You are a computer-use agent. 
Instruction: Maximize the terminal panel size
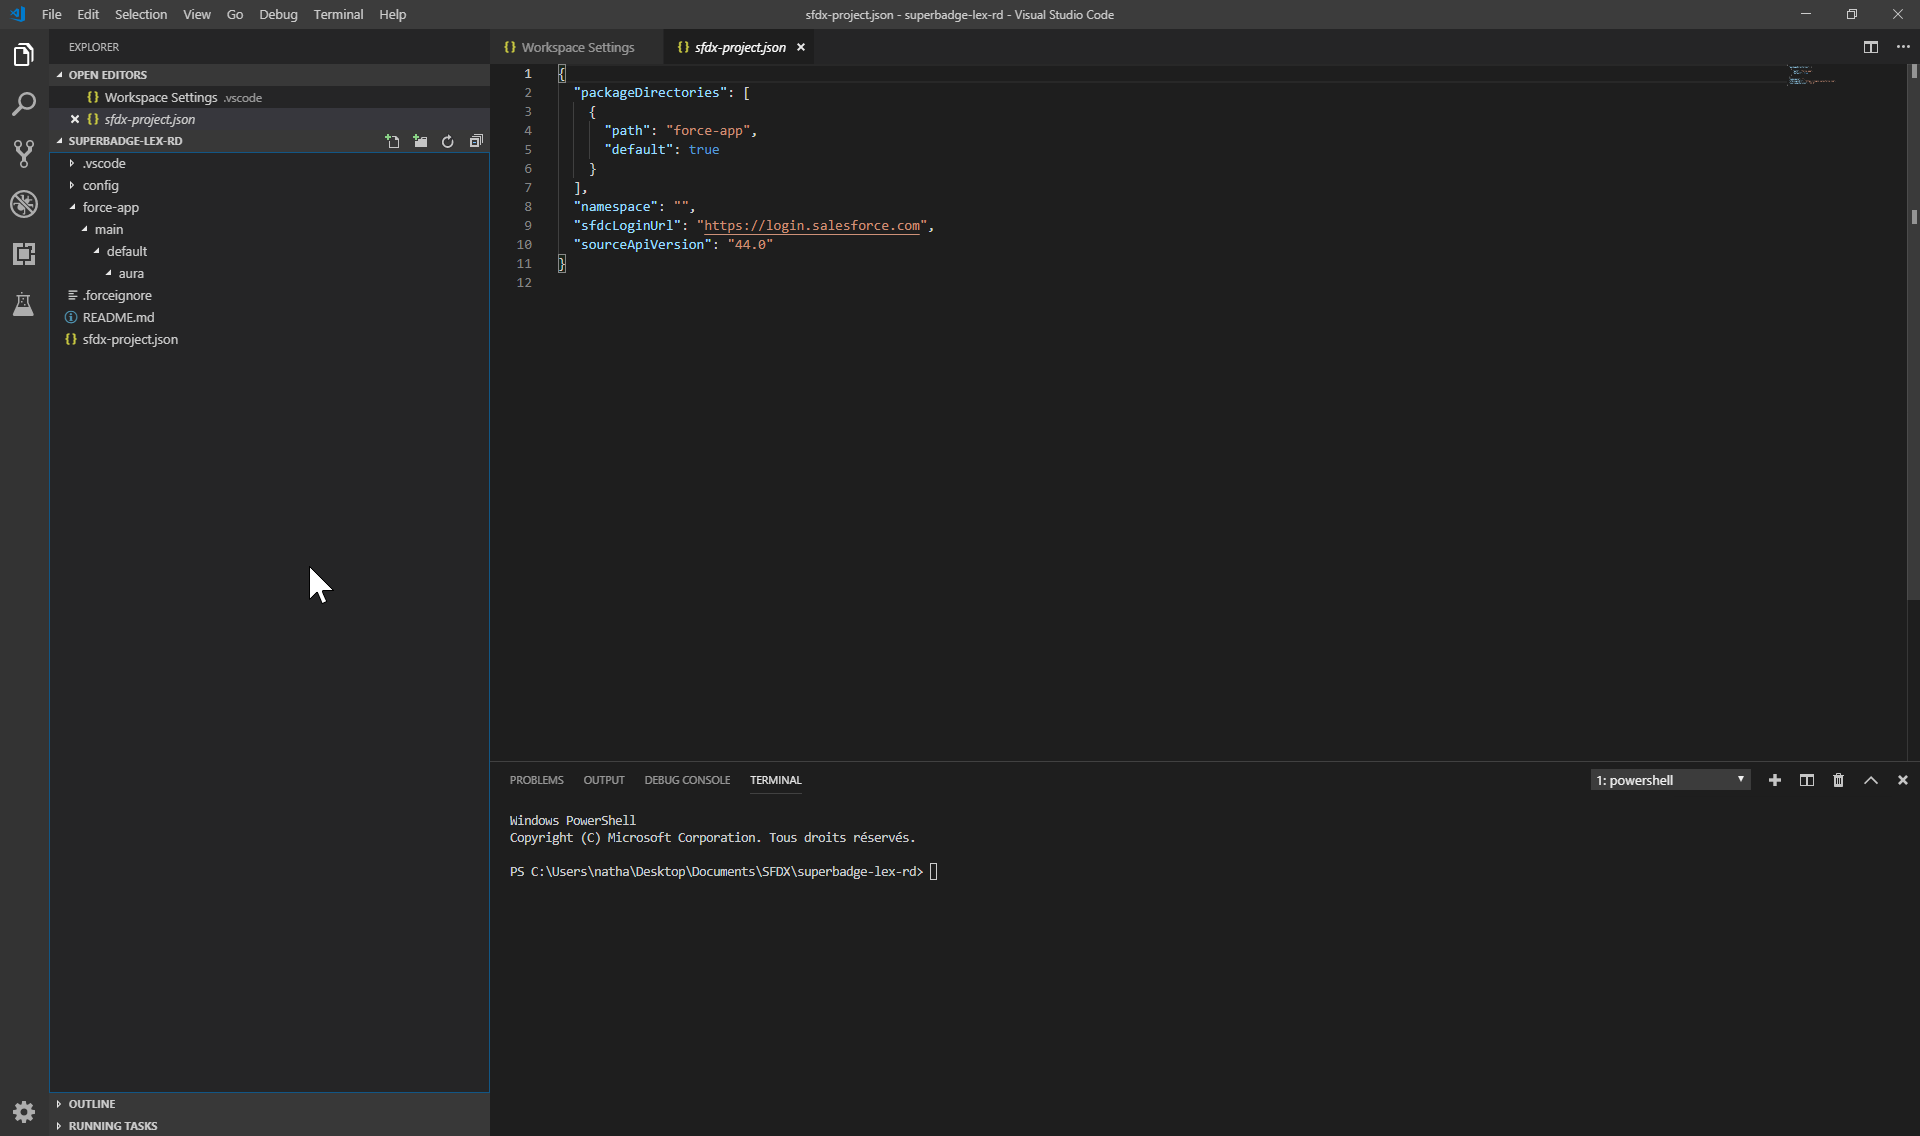(1871, 780)
